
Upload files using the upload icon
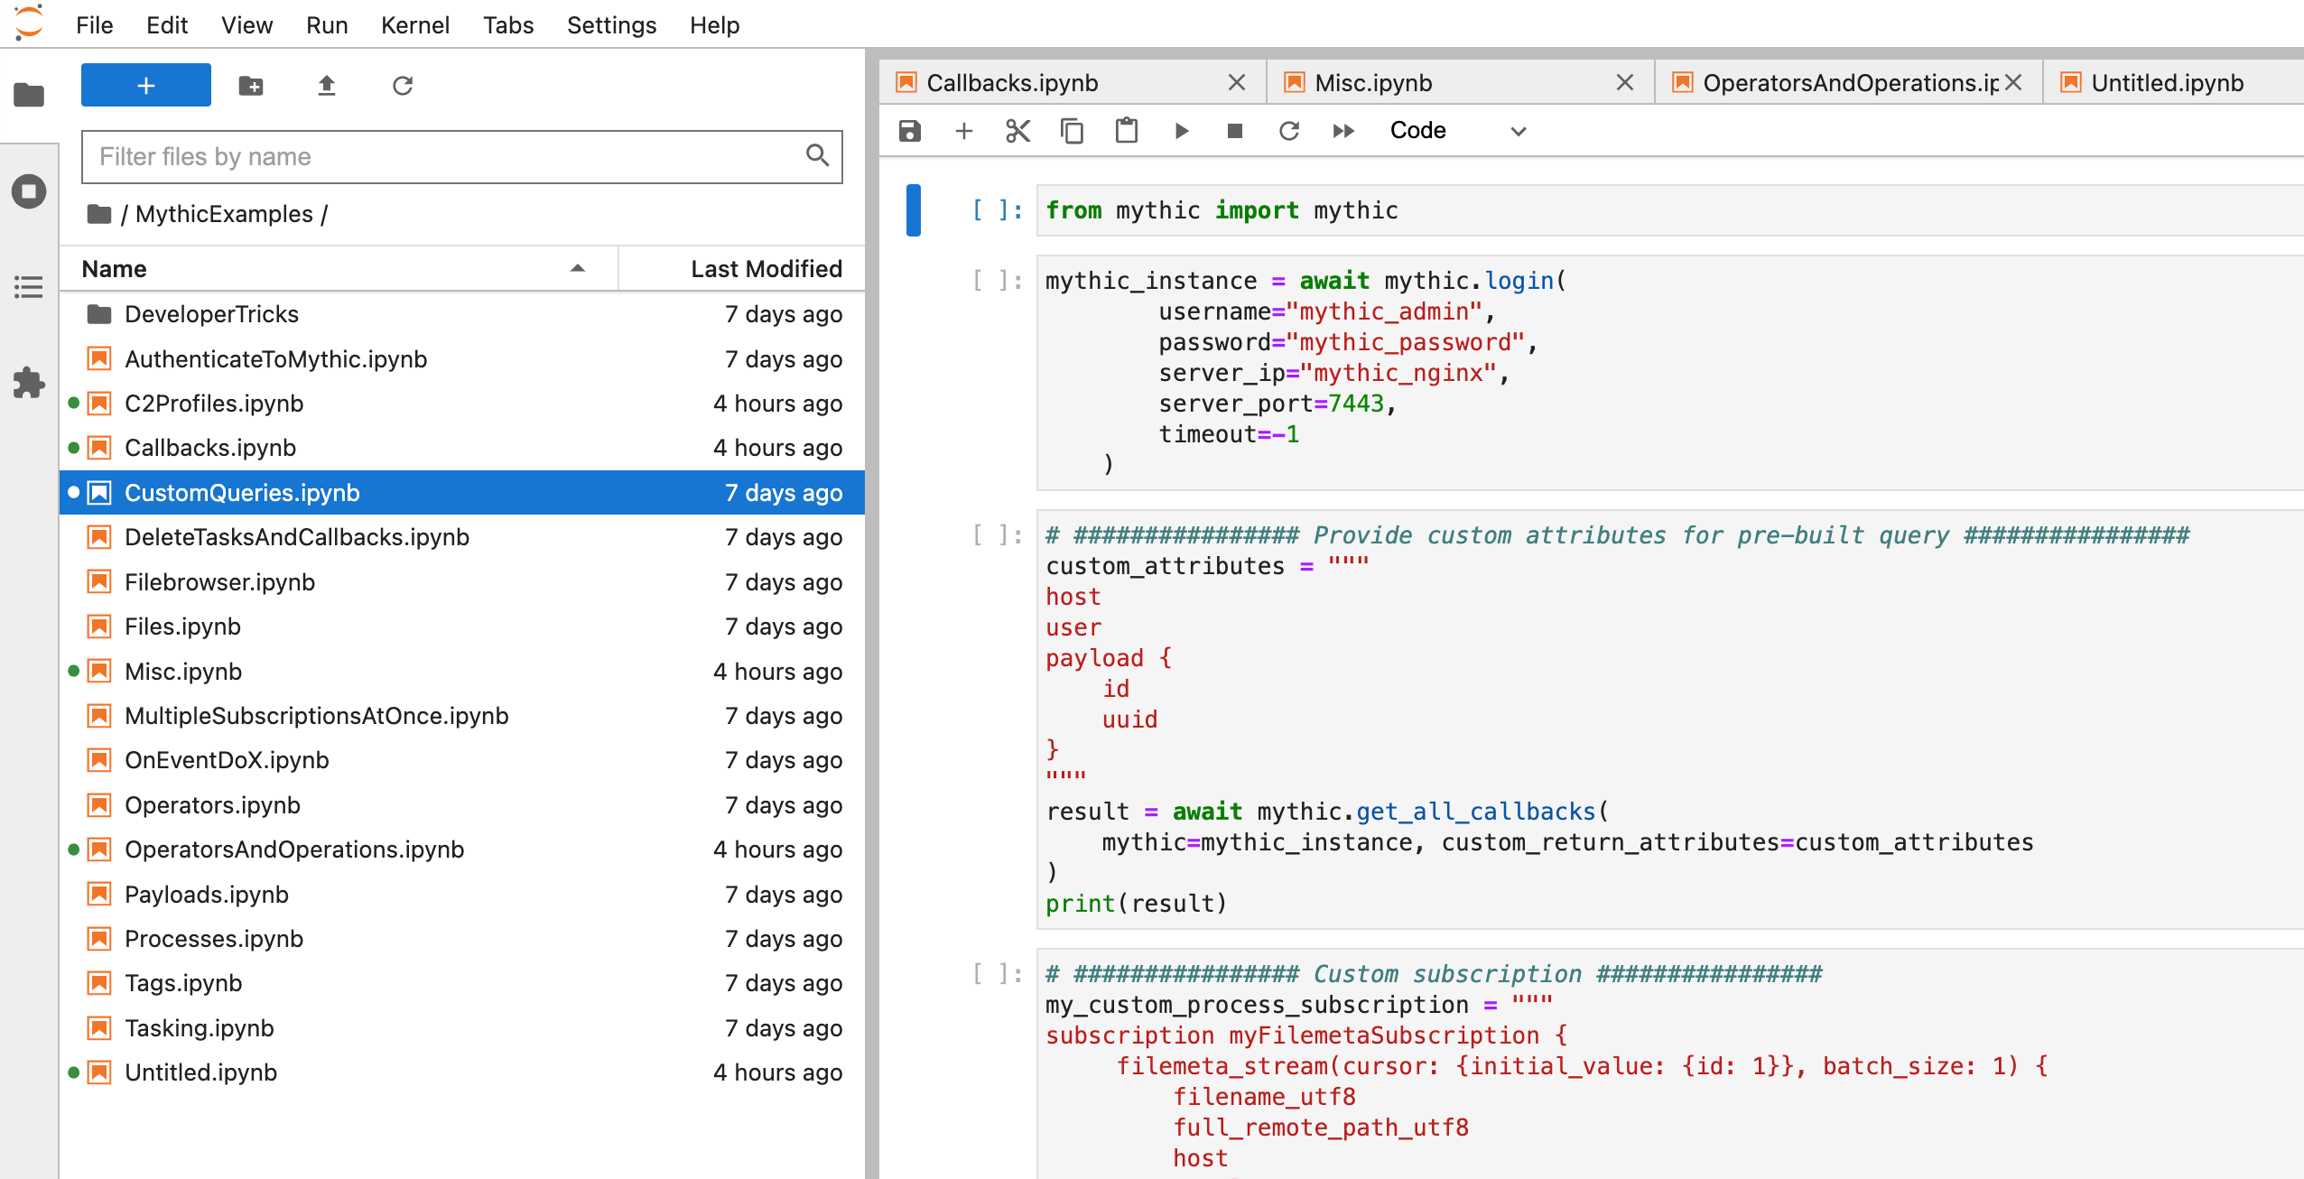tap(326, 86)
